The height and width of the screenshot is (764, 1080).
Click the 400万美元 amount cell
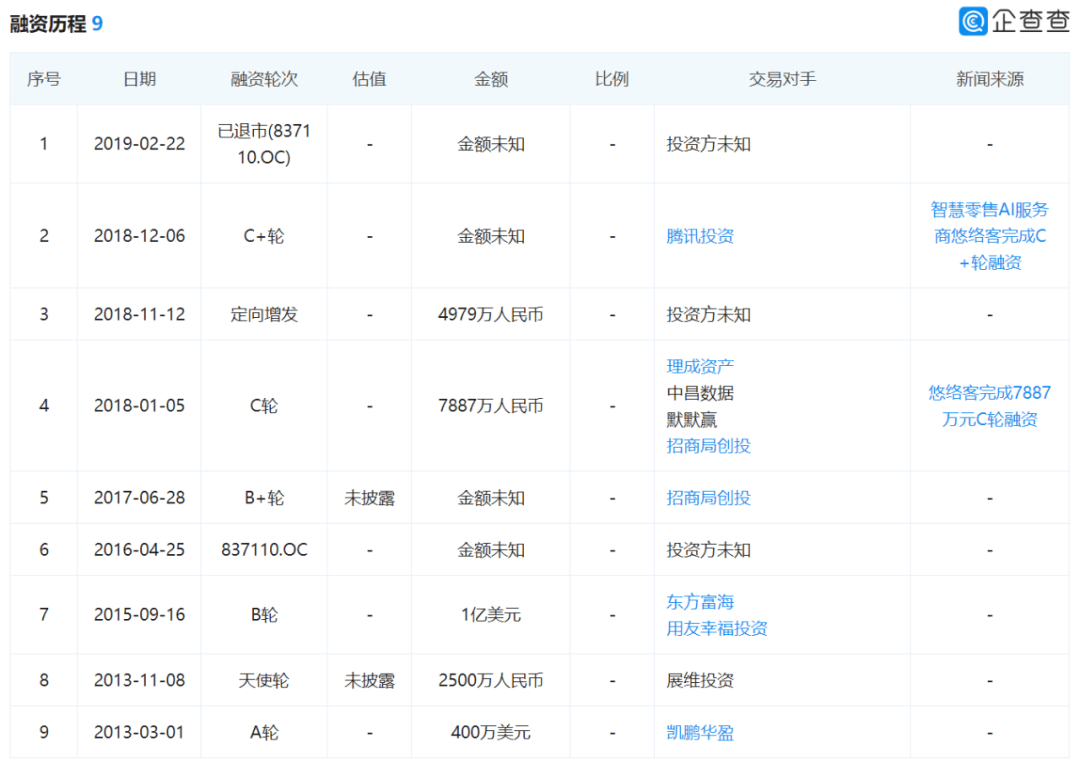(490, 732)
